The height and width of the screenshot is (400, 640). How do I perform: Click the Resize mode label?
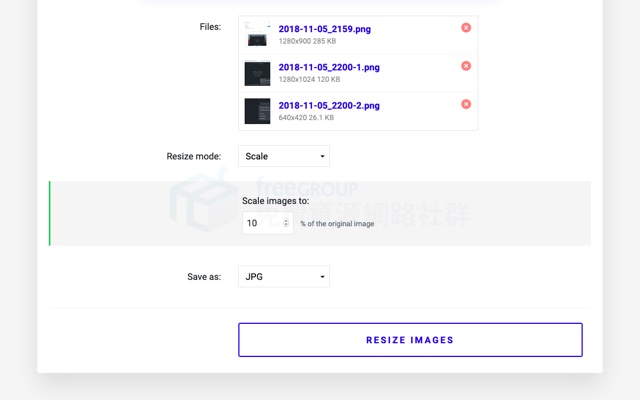(193, 156)
